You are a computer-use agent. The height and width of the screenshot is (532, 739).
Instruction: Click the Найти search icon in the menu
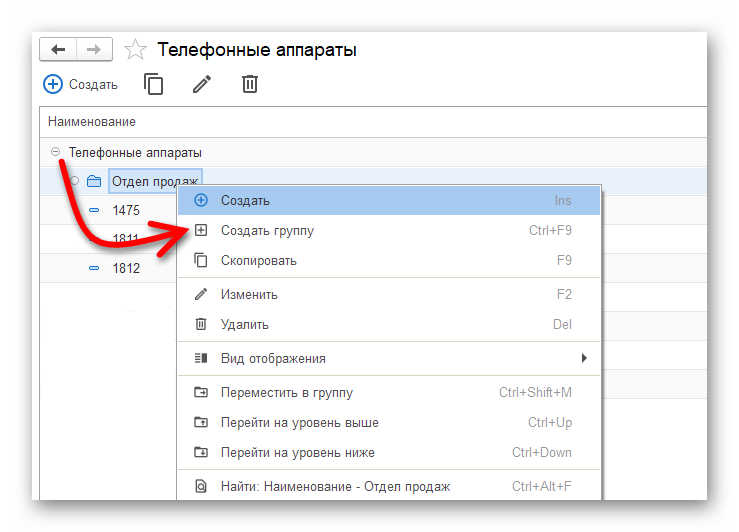tap(201, 486)
